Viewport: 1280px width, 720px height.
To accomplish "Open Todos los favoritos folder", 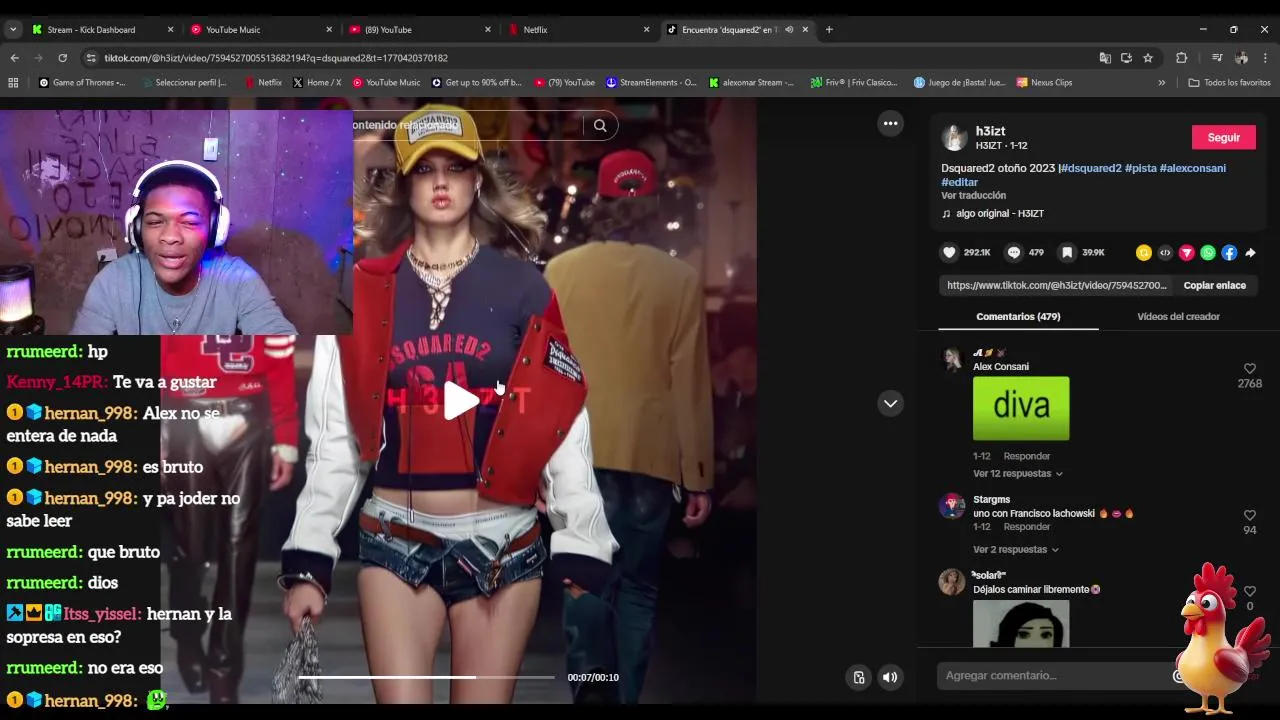I will pos(1229,83).
